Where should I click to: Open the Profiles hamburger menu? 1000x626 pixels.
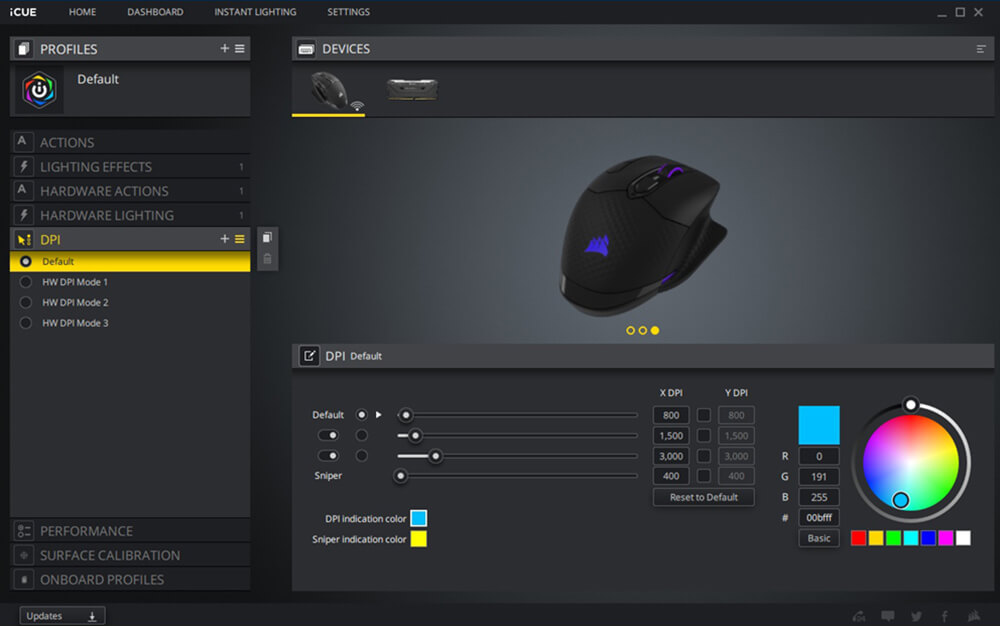point(240,49)
